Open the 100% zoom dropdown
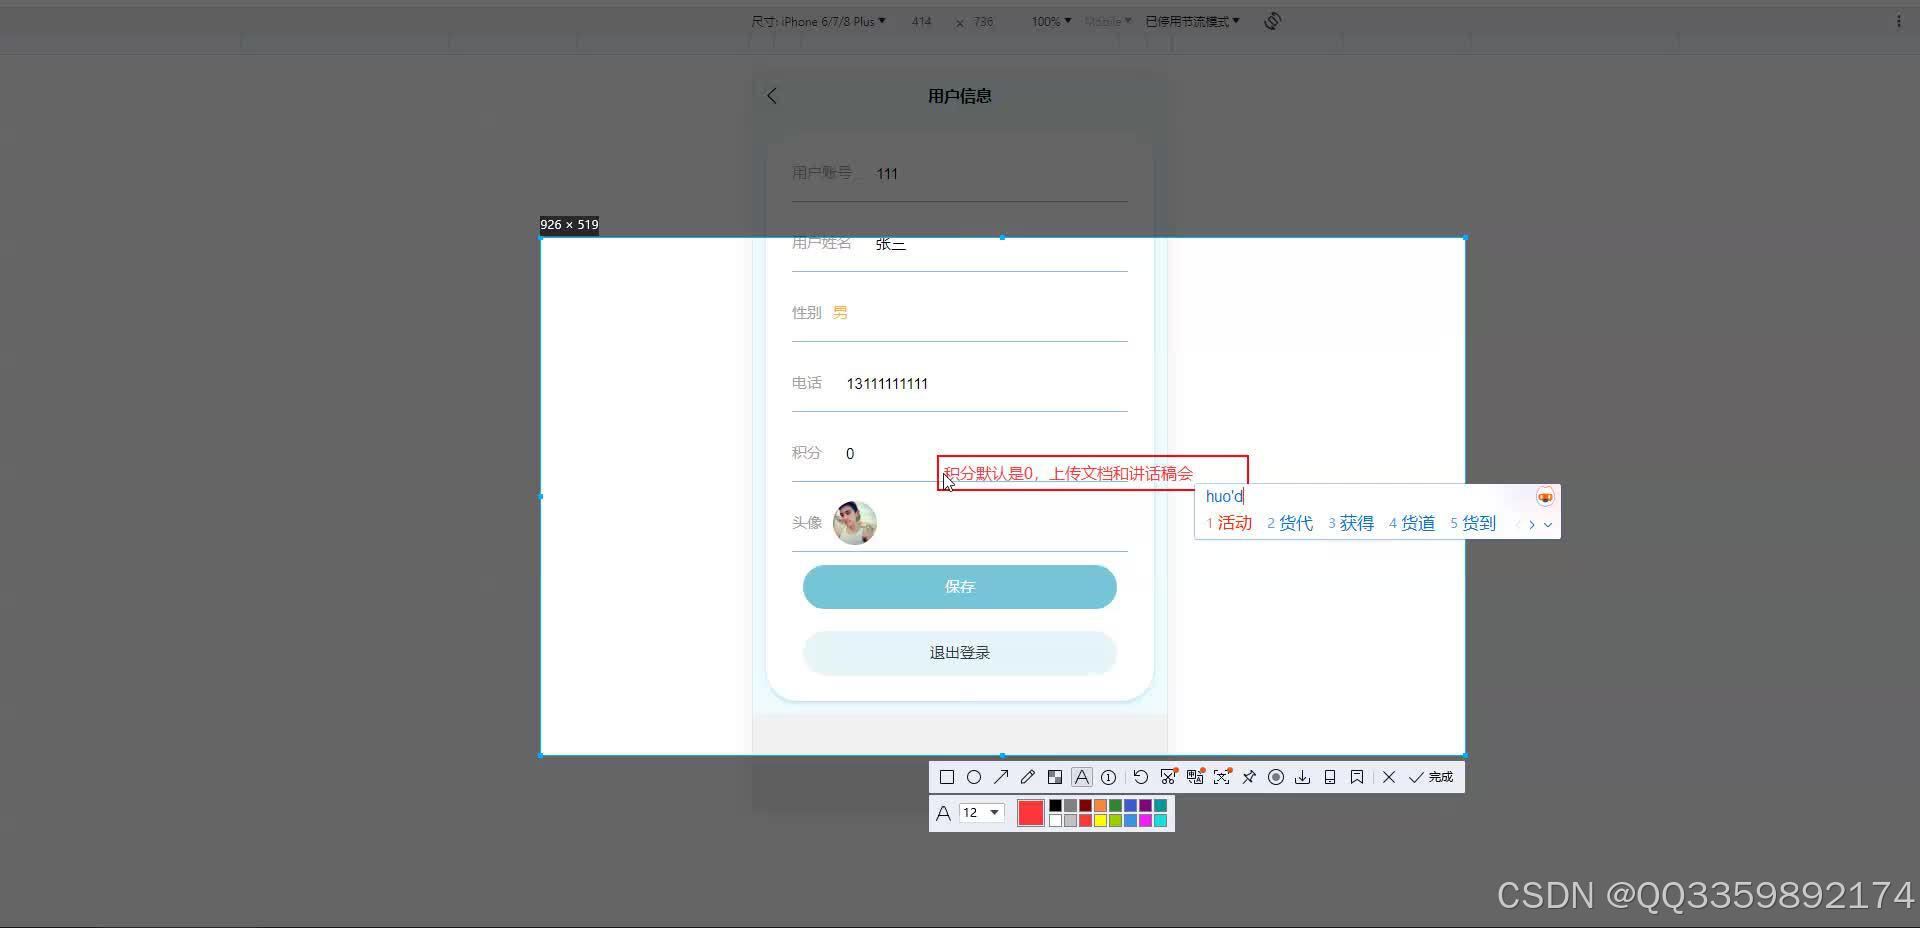1920x928 pixels. coord(1051,21)
